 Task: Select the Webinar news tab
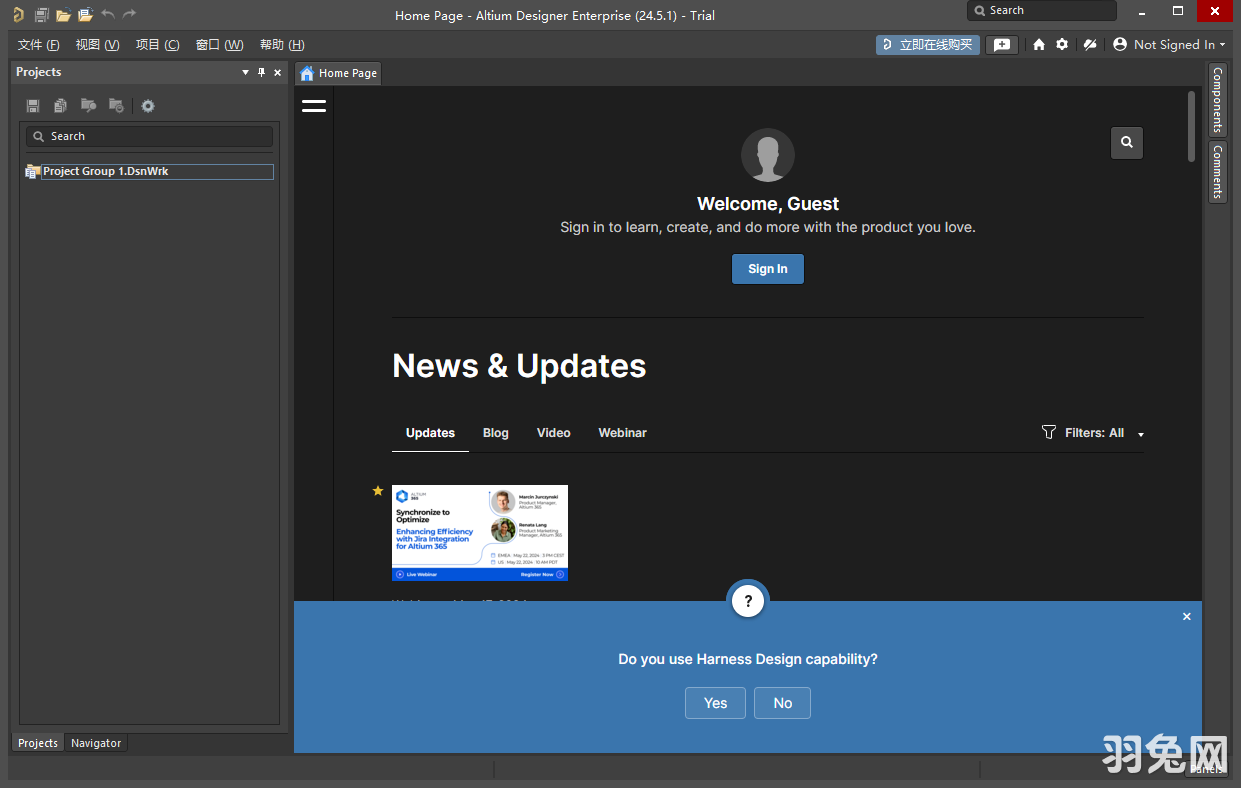[x=622, y=433]
